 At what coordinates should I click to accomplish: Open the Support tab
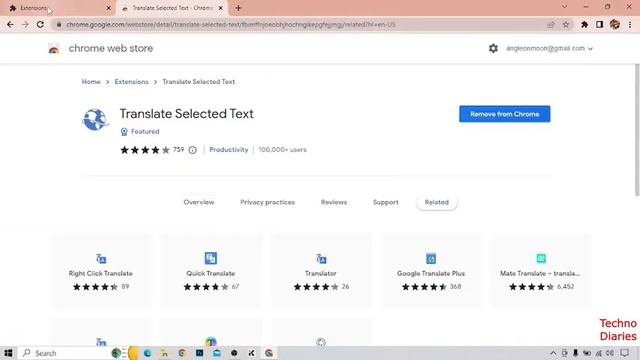point(386,202)
